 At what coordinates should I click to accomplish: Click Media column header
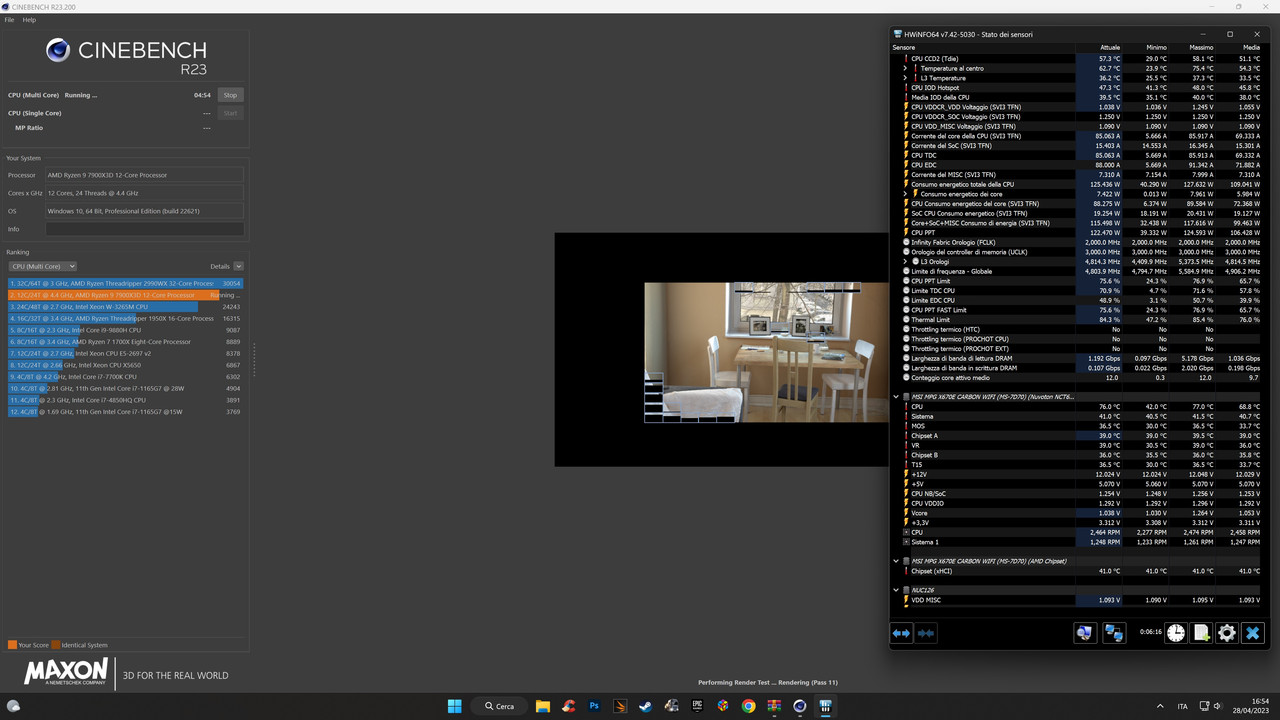1251,47
